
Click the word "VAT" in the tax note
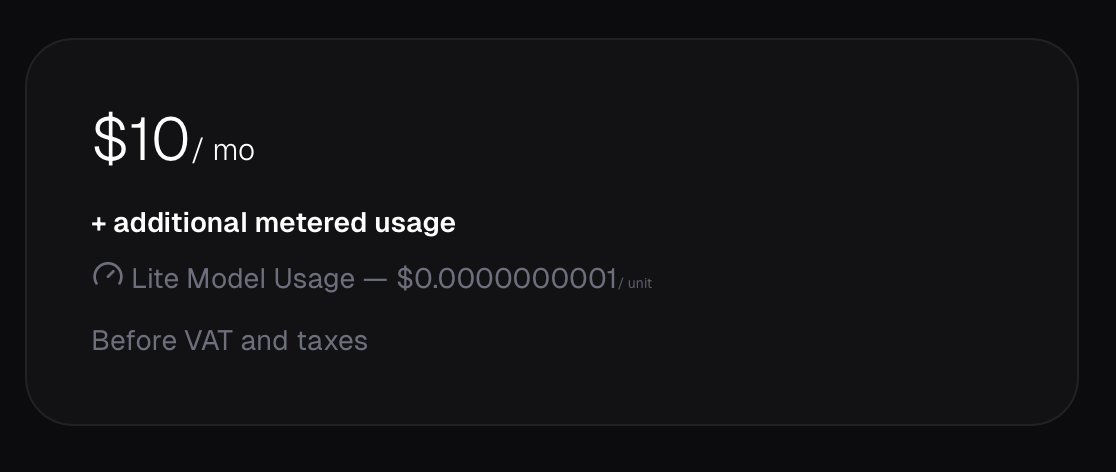coord(208,341)
